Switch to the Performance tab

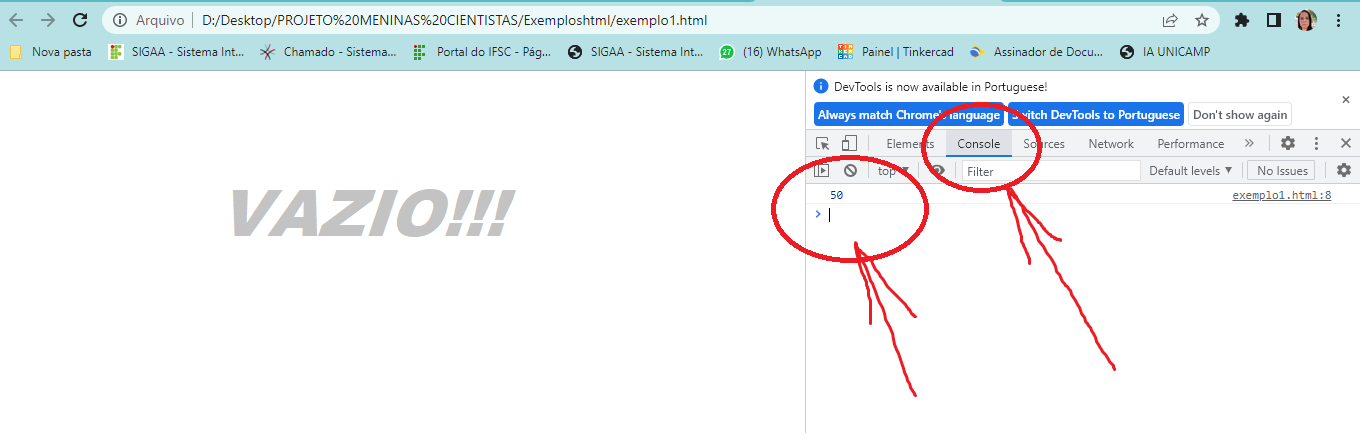[1190, 144]
